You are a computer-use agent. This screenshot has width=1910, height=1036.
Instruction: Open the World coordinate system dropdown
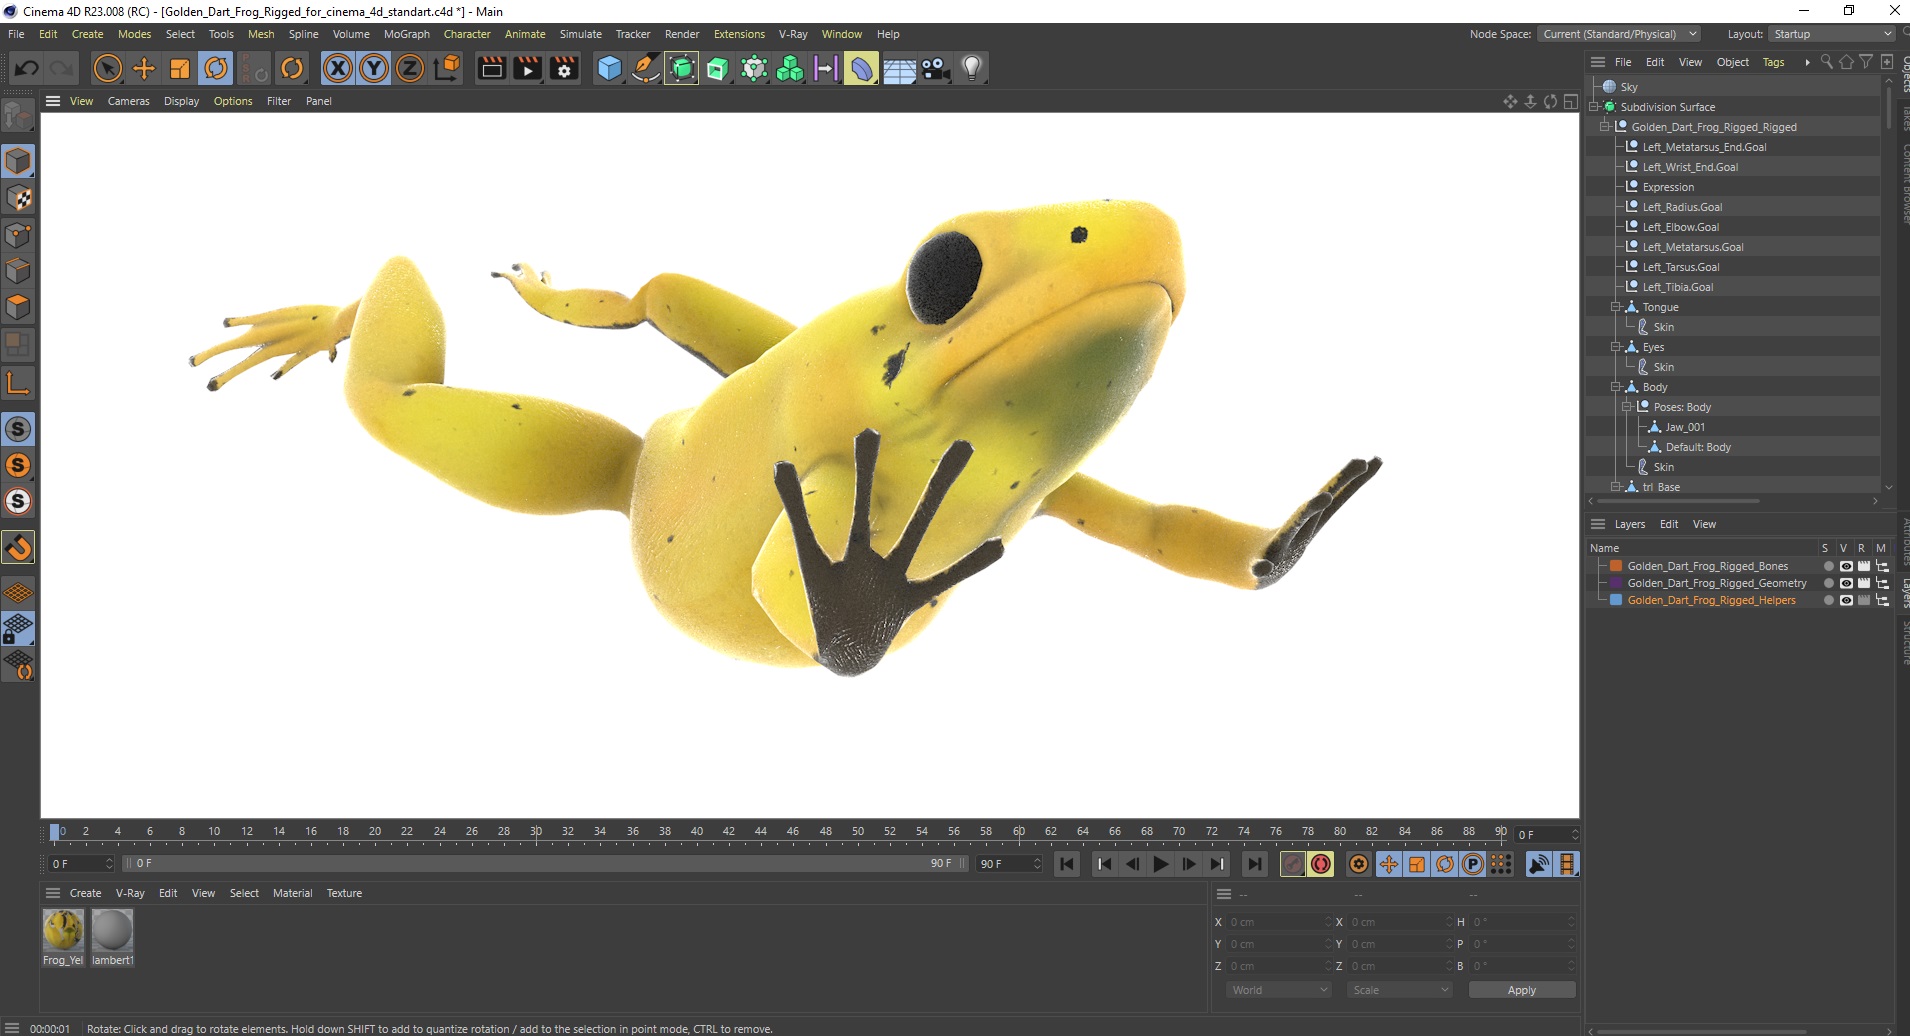1279,990
